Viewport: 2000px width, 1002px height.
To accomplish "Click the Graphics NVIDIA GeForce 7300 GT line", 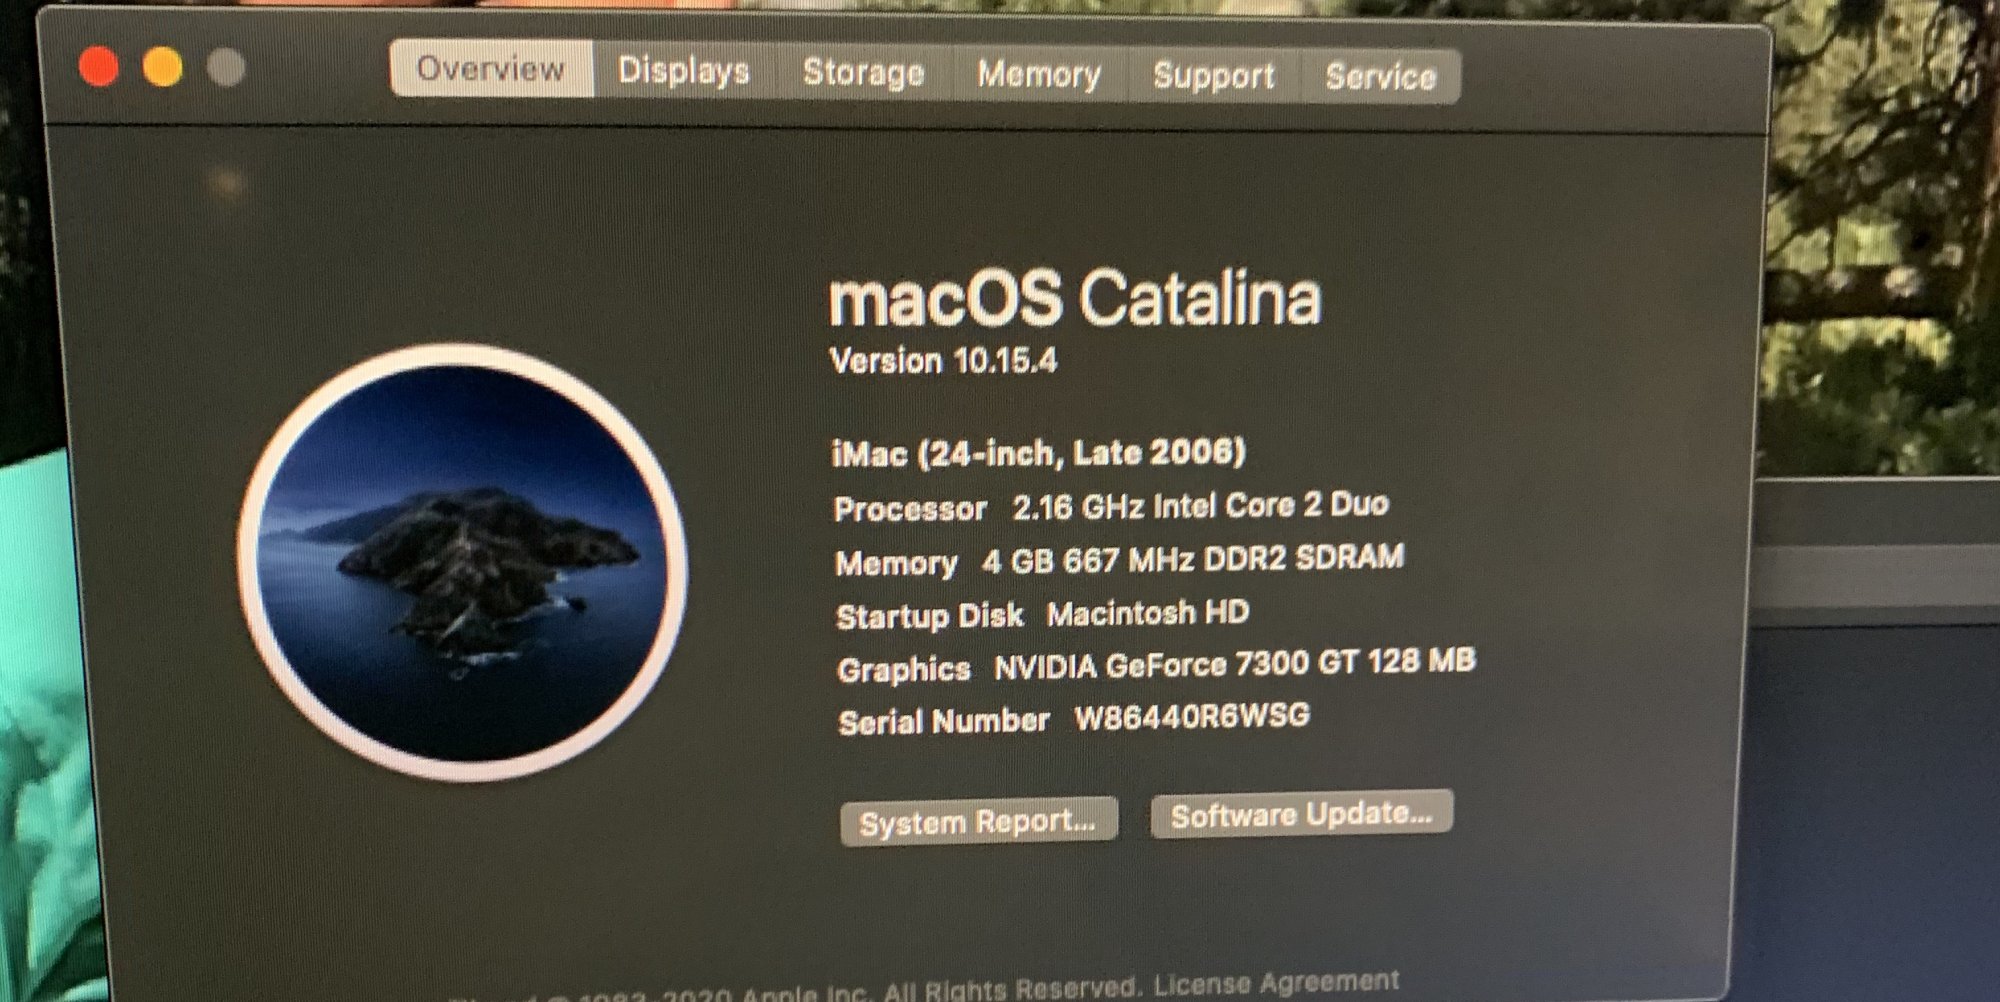I will 1156,665.
